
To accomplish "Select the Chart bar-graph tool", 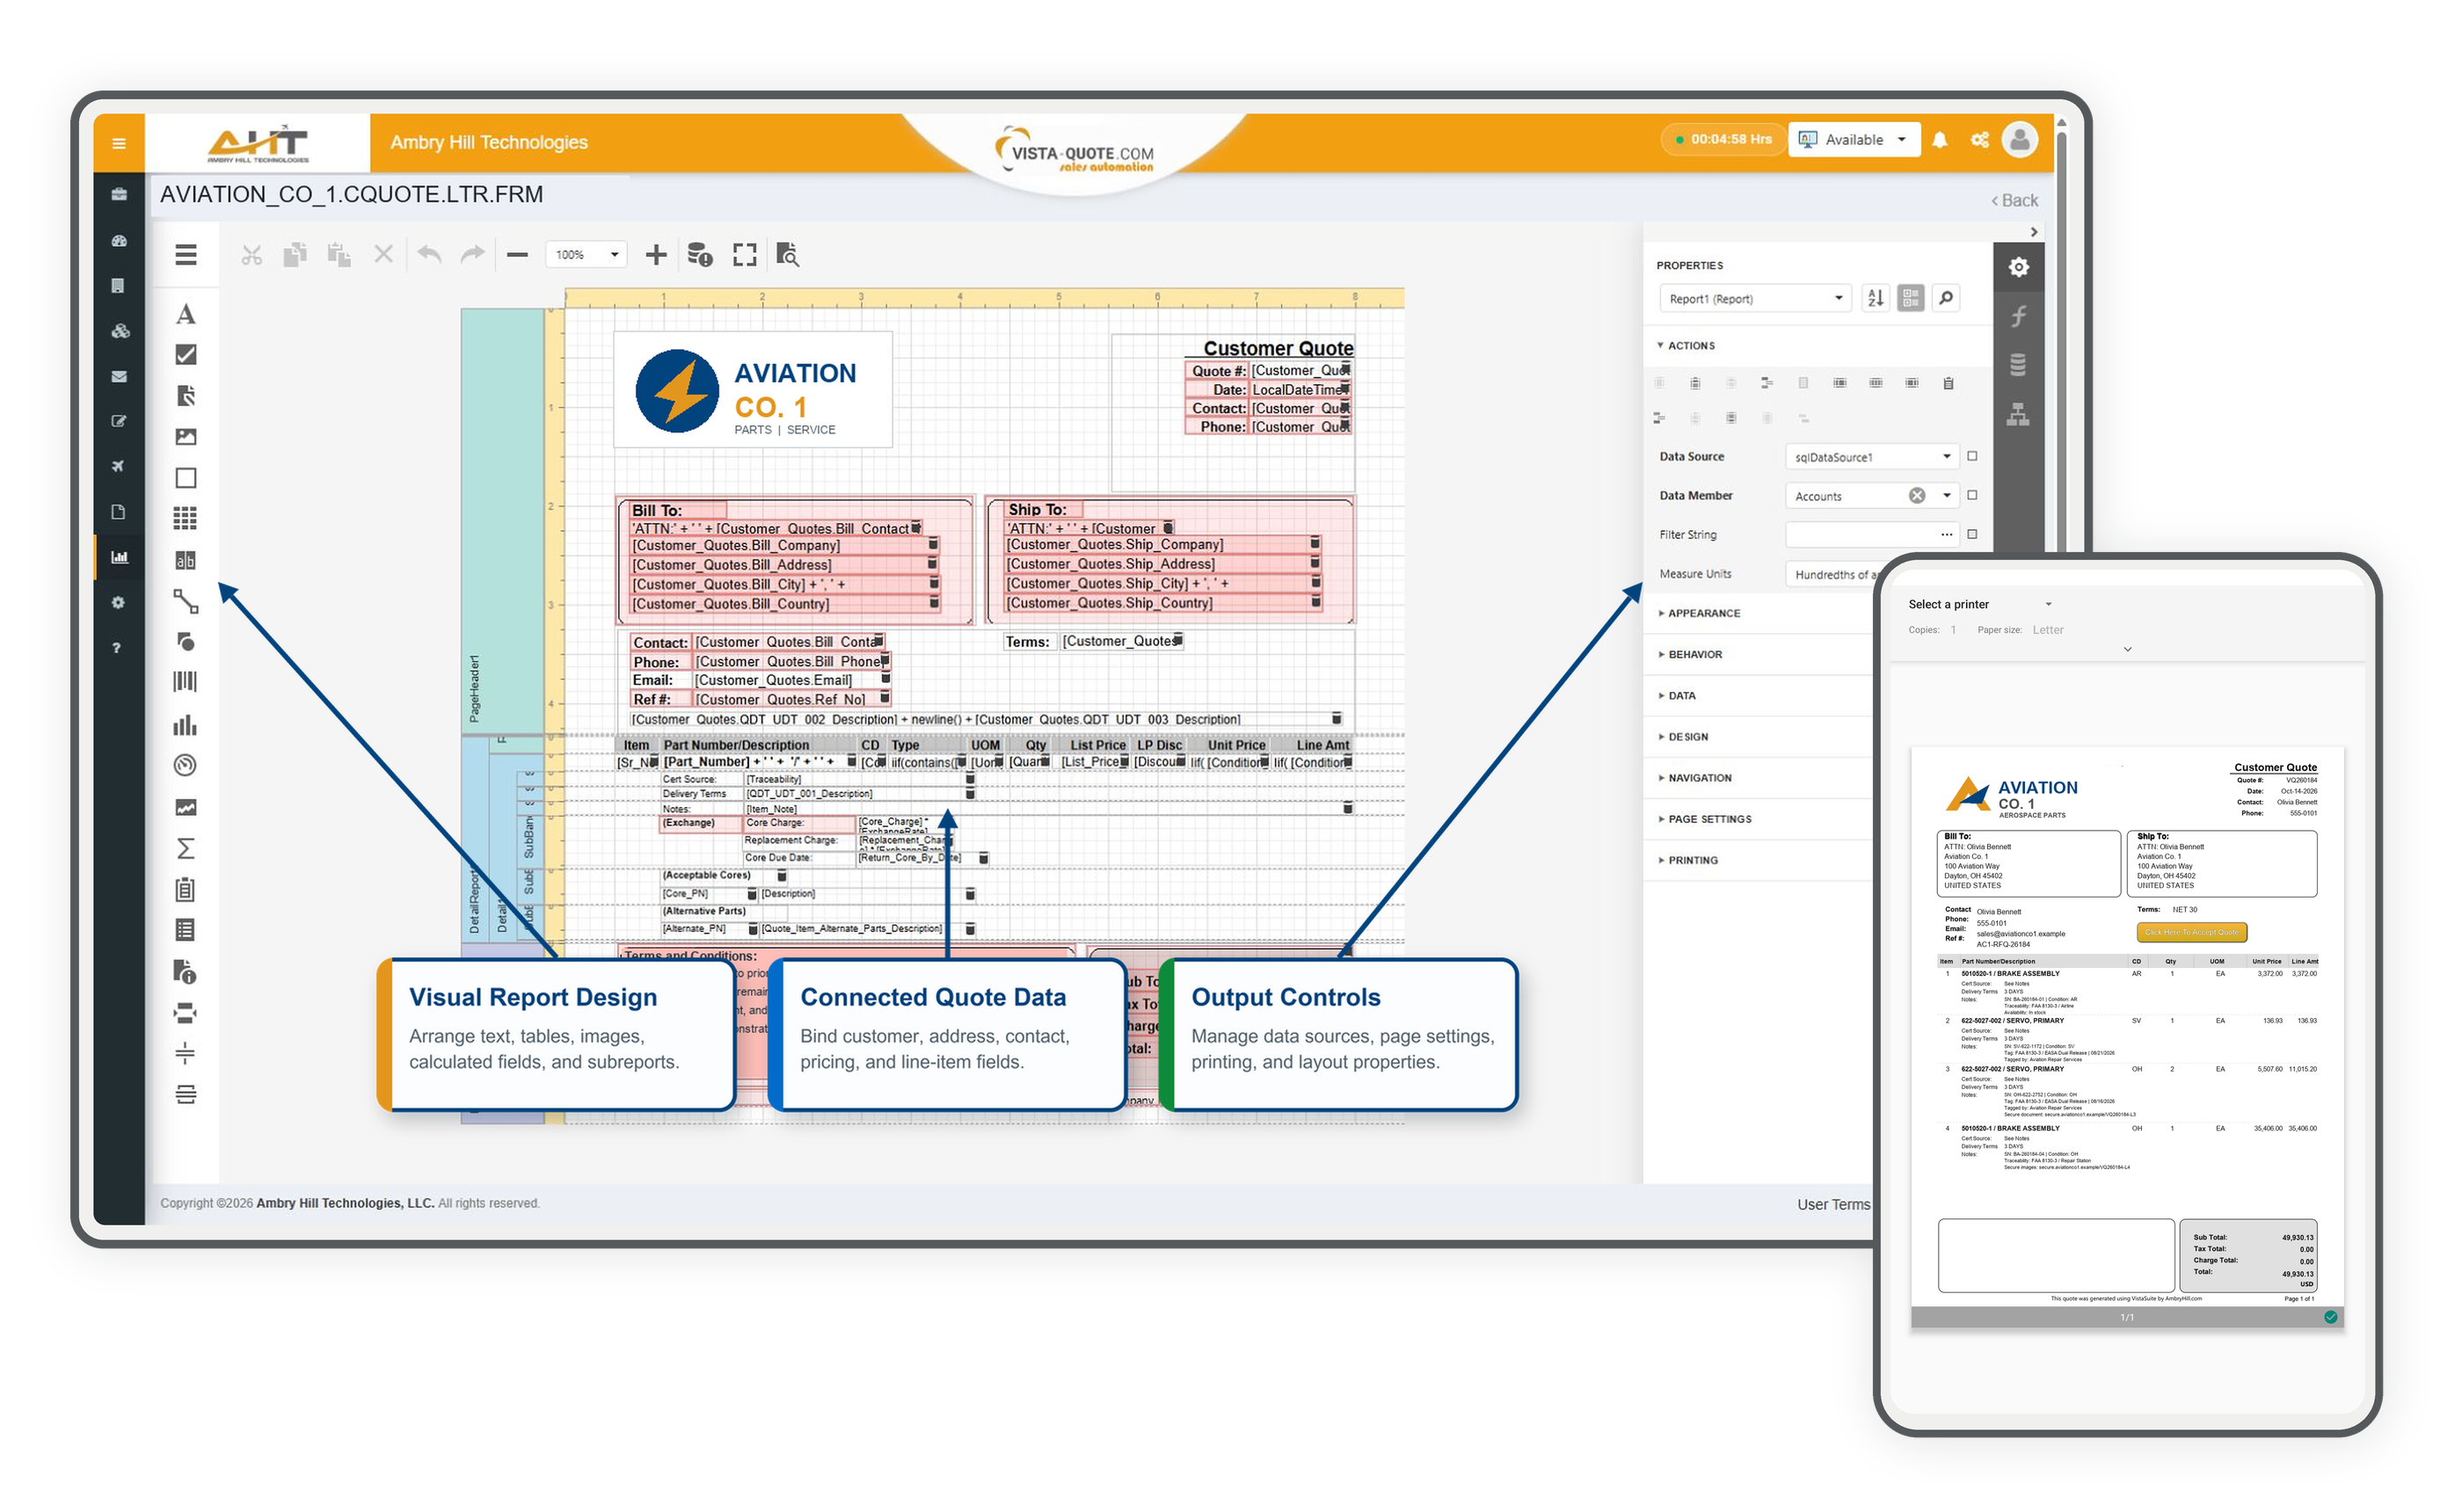I will (186, 726).
